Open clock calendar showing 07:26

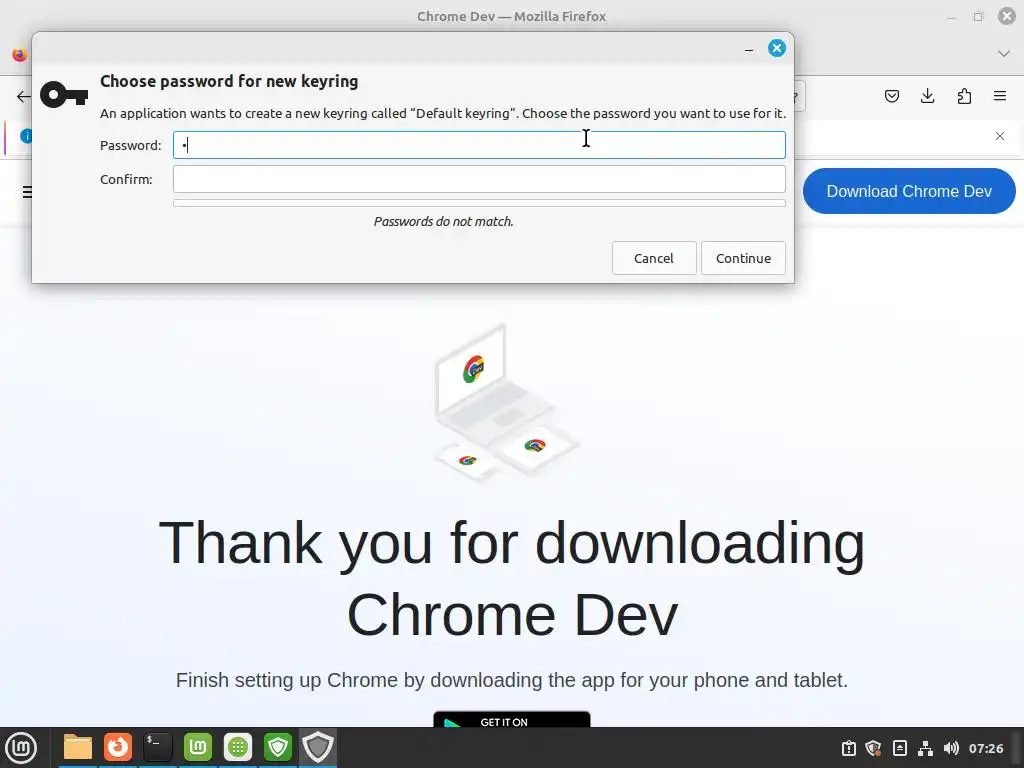click(x=985, y=748)
